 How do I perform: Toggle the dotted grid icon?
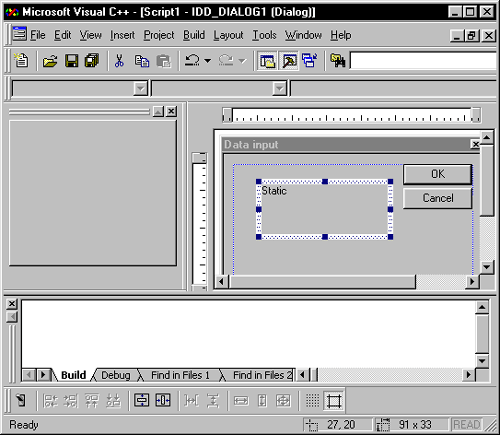[x=312, y=400]
